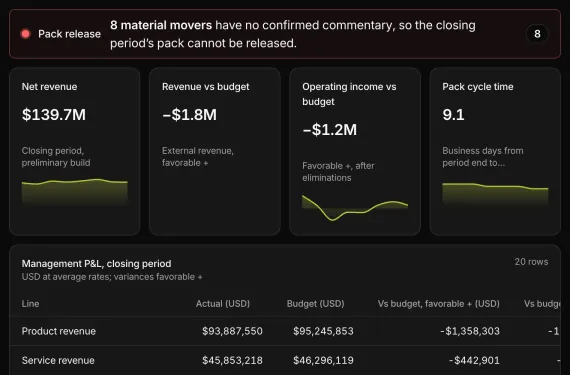Click the Pack cycle time sparkline chart
This screenshot has height=375, width=570.
click(495, 194)
